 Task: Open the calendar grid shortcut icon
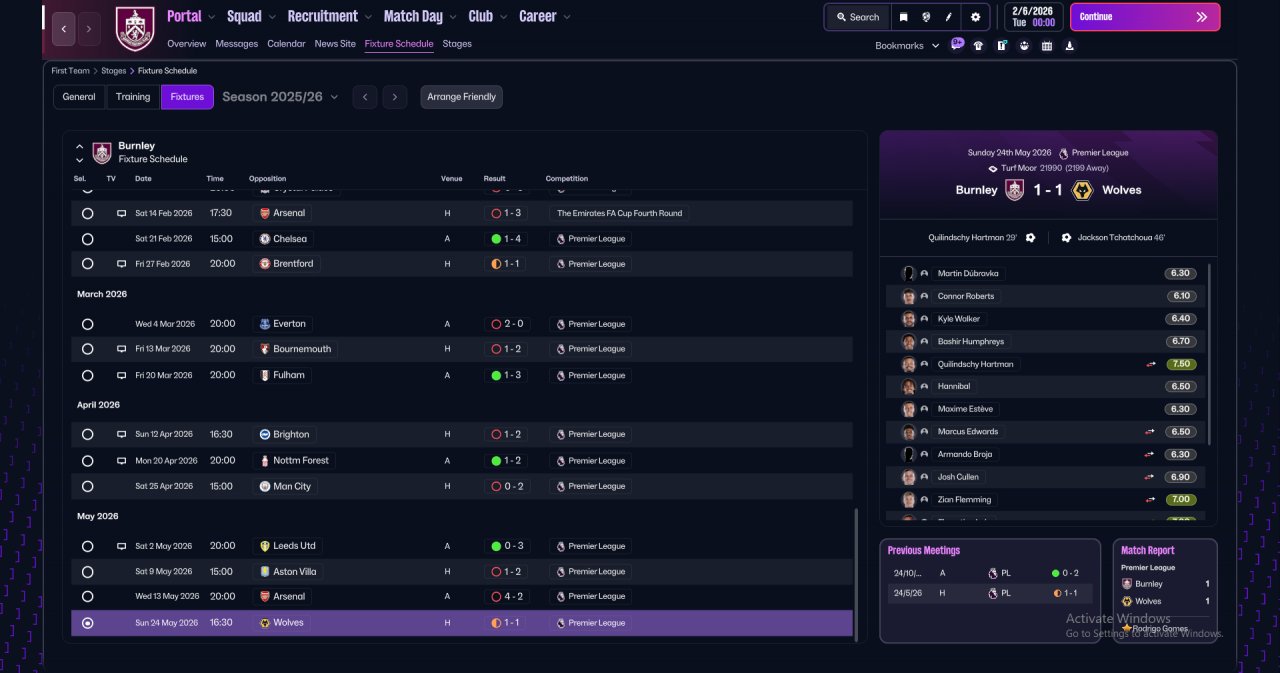click(1047, 45)
